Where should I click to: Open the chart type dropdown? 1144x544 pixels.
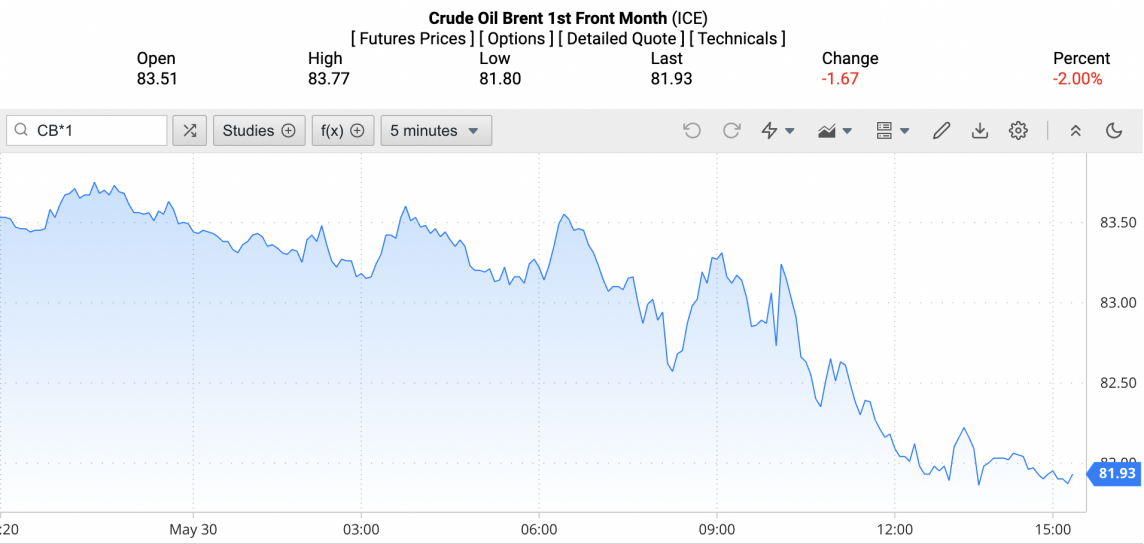(834, 131)
